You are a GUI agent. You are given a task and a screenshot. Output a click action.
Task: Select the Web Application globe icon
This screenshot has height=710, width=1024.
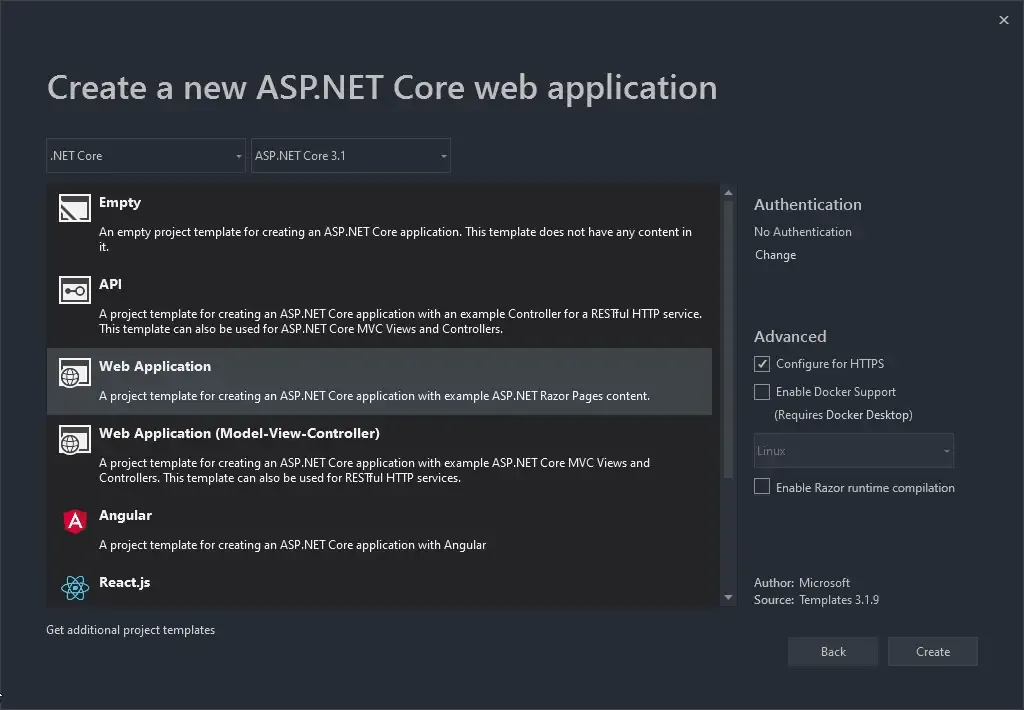click(x=73, y=371)
